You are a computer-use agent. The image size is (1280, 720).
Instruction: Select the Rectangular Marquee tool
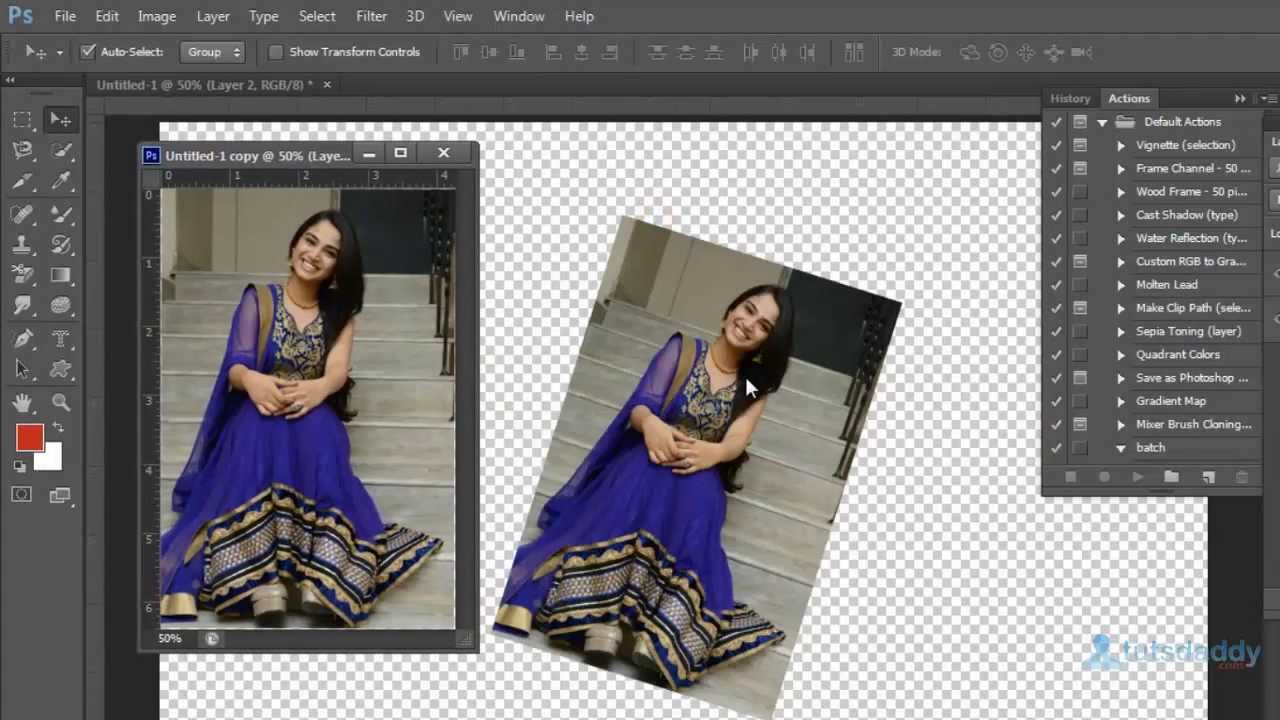22,120
